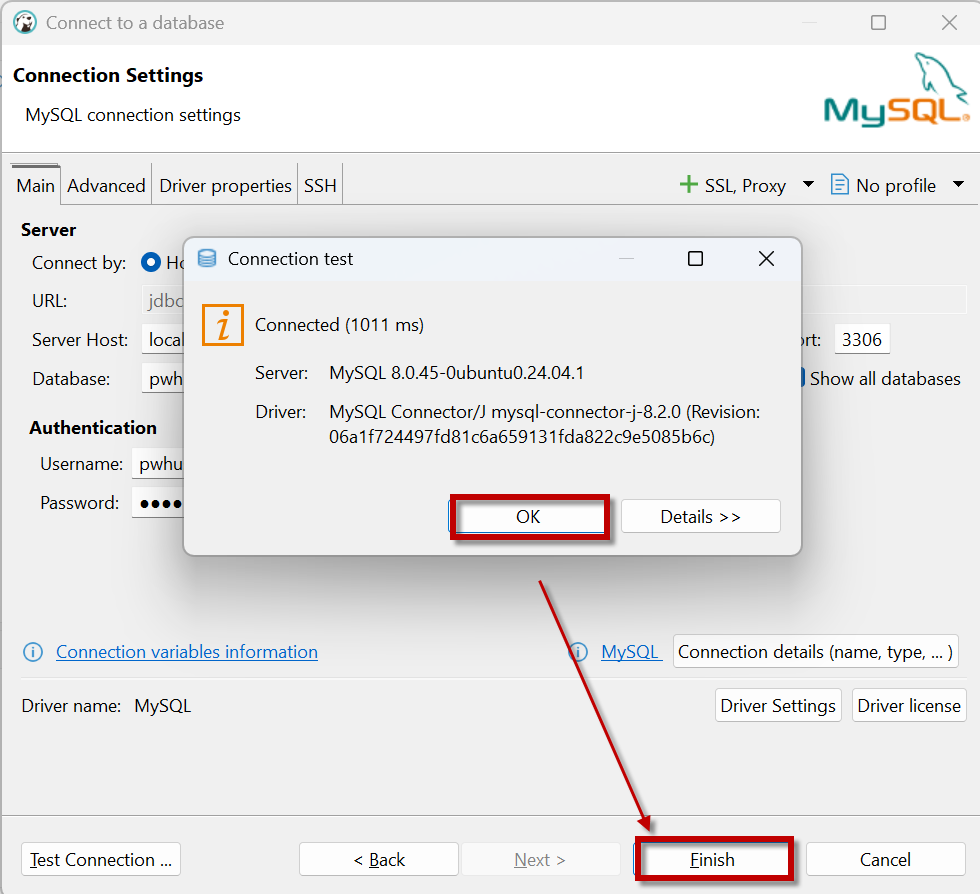Go to the SSH tab
The image size is (980, 894).
tap(320, 186)
